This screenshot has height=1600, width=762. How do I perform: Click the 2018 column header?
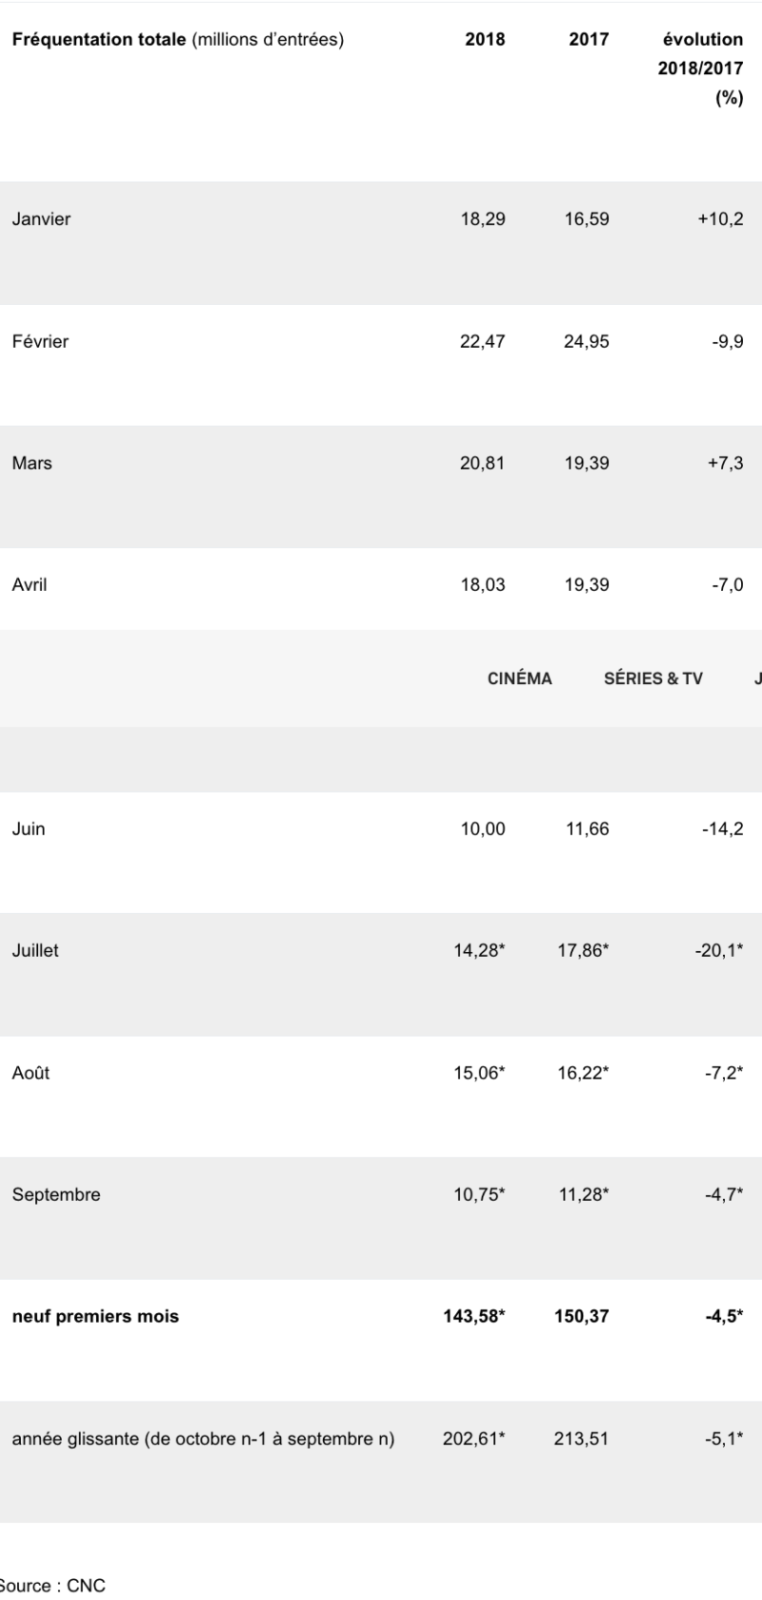pyautogui.click(x=485, y=40)
